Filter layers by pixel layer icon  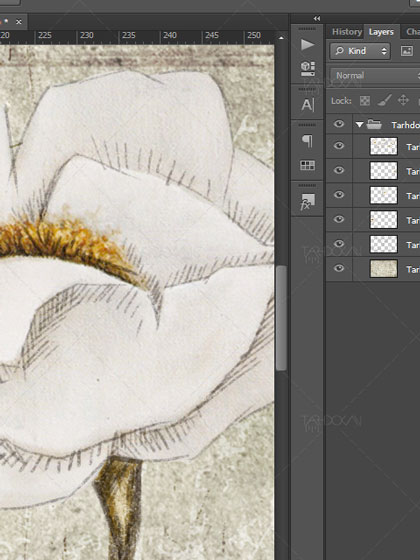(407, 51)
